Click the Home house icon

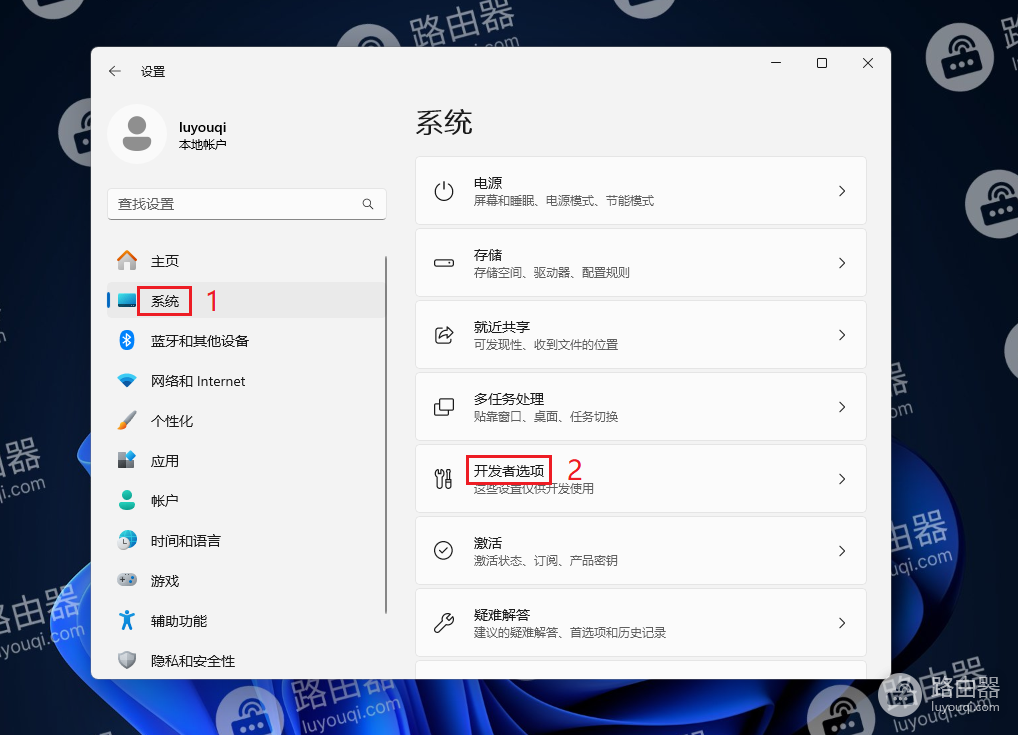click(127, 260)
